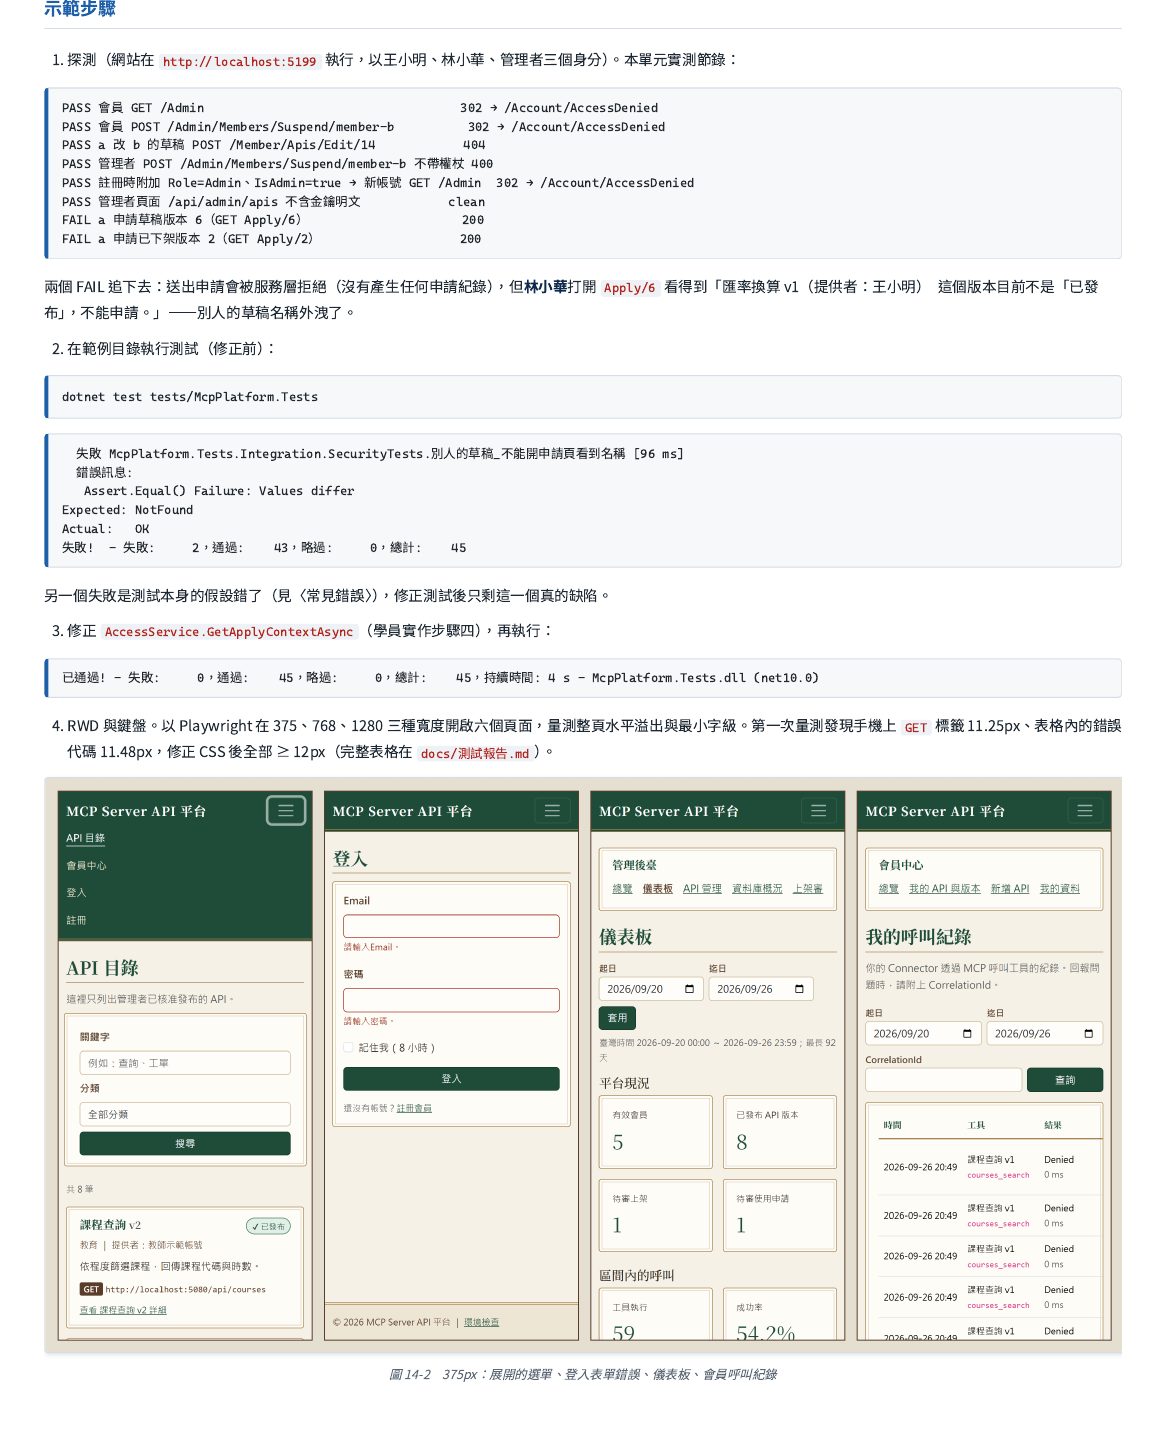Open calendar picker for 呼叫紀錄 起日
The image size is (1167, 1439).
tap(967, 1033)
